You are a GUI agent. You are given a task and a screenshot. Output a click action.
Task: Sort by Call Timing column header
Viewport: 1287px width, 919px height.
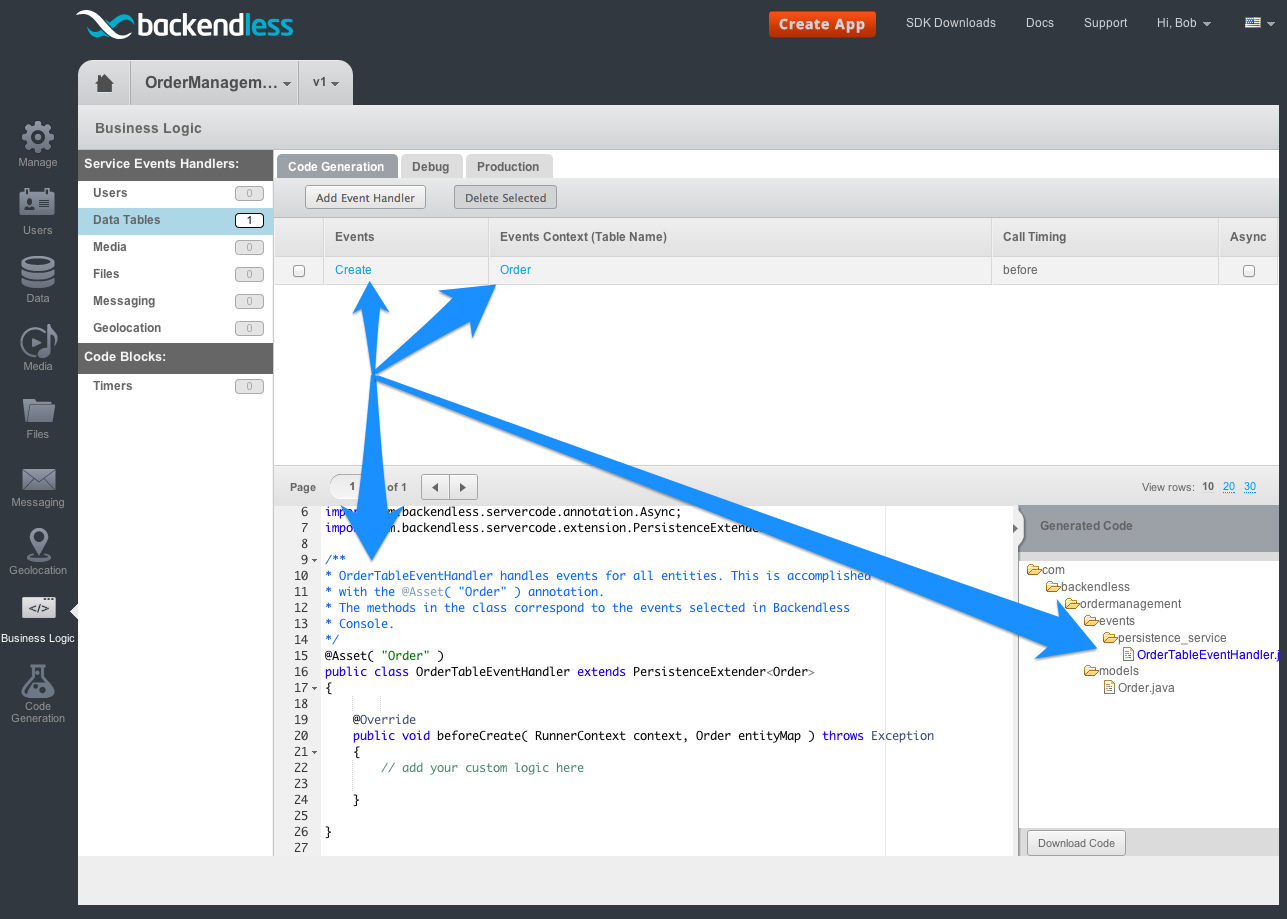pos(1105,237)
